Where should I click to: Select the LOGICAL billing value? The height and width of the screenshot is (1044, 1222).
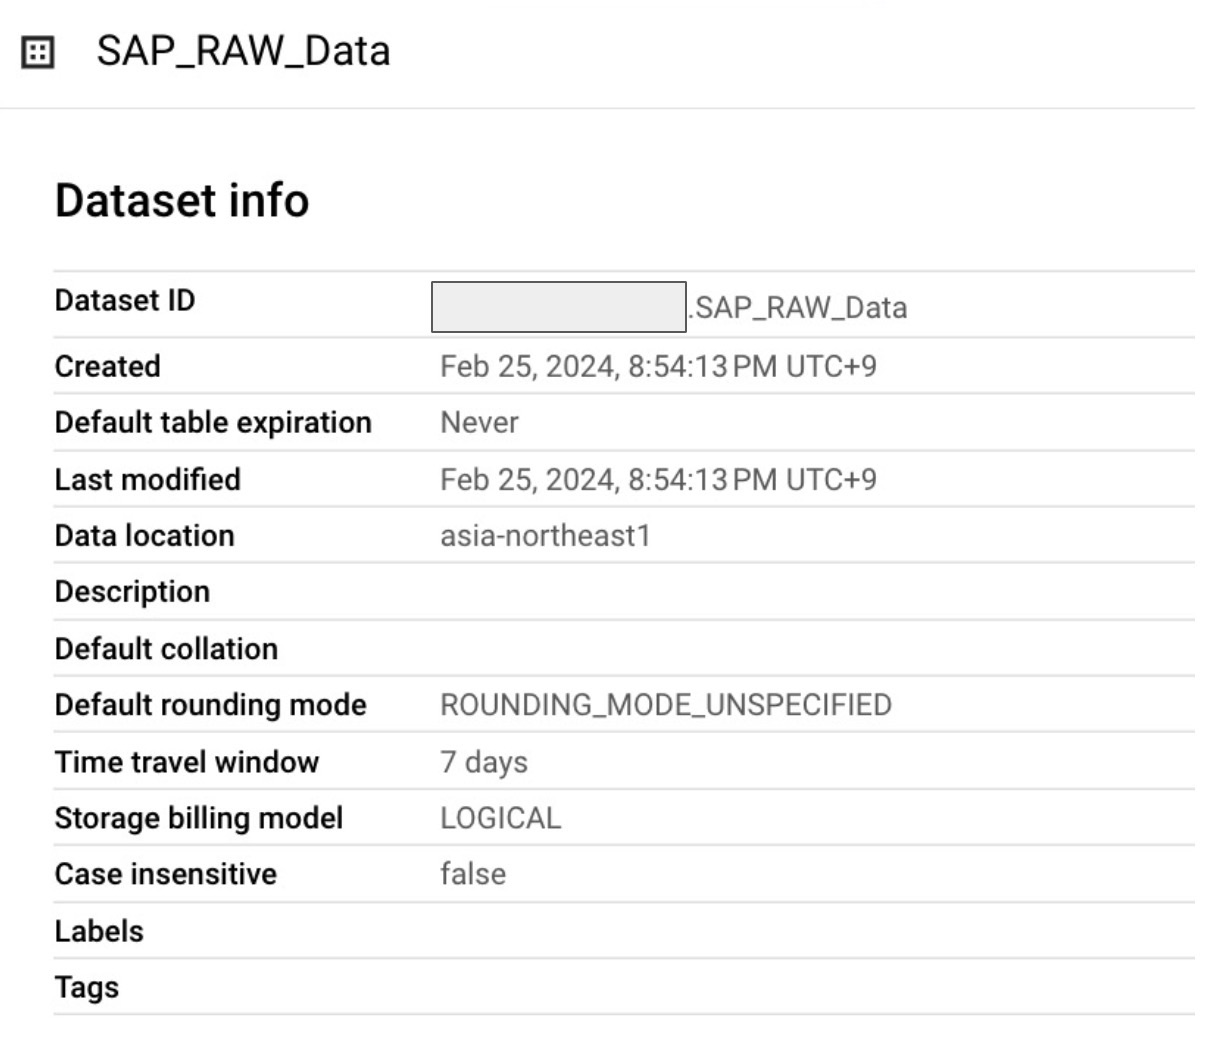(501, 818)
